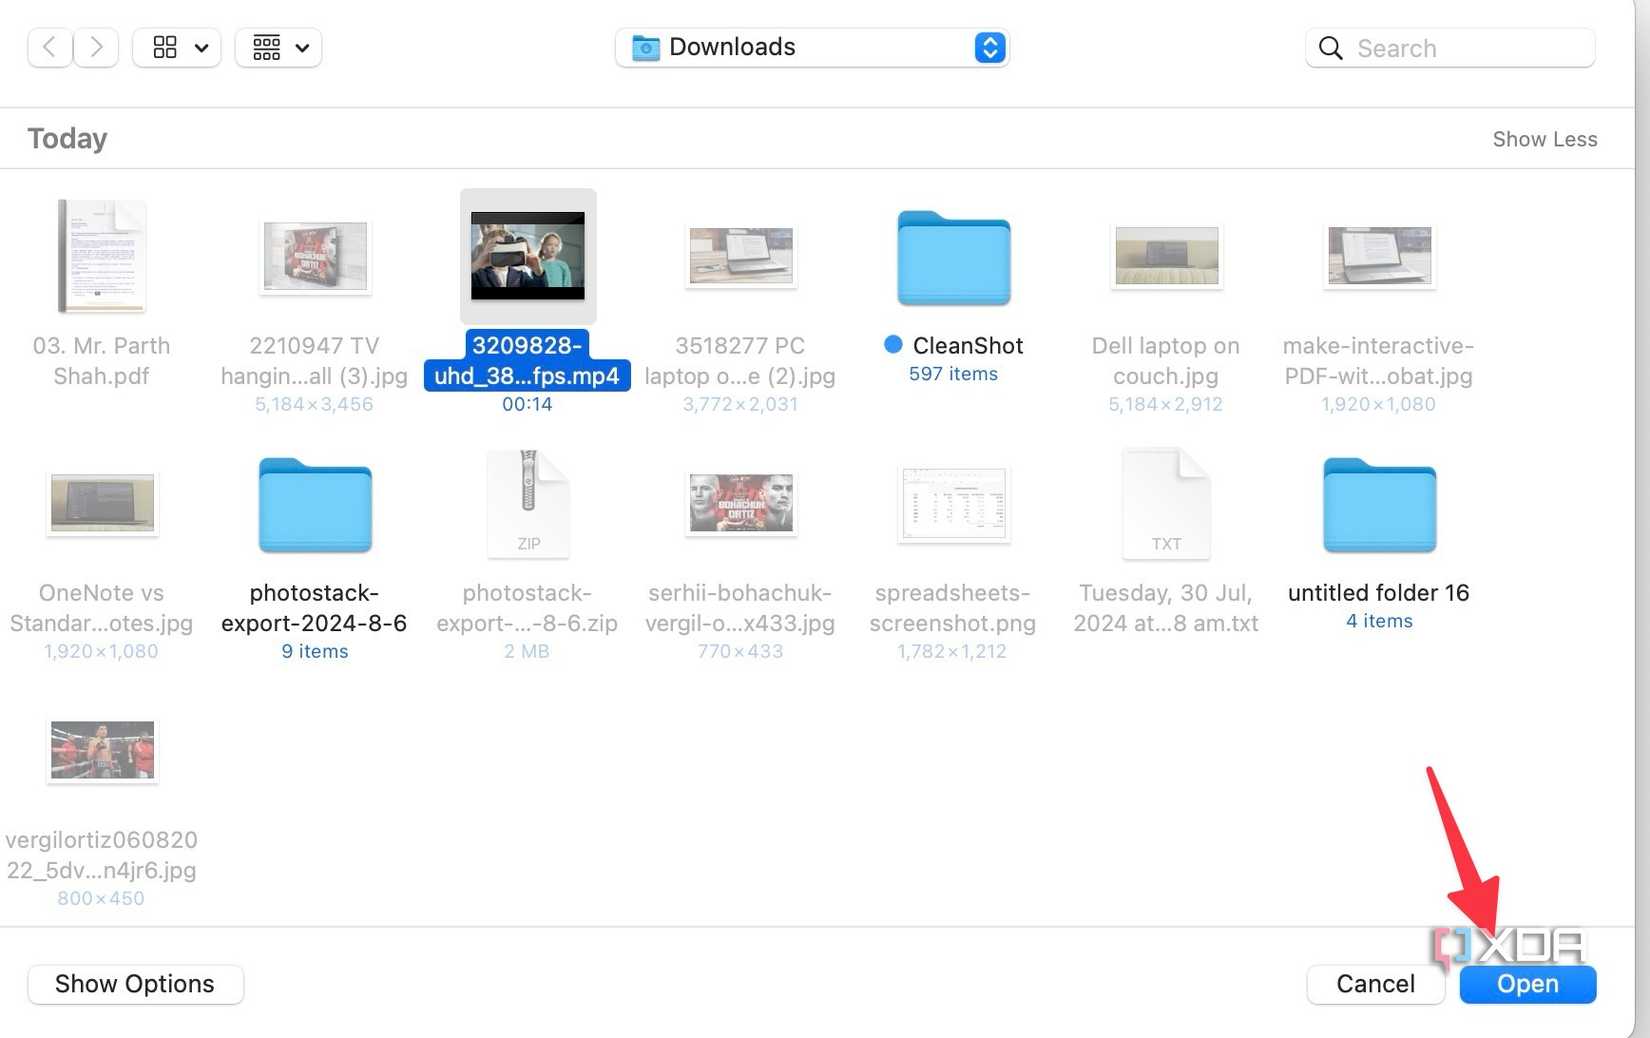Click the back navigation arrow

pyautogui.click(x=49, y=47)
